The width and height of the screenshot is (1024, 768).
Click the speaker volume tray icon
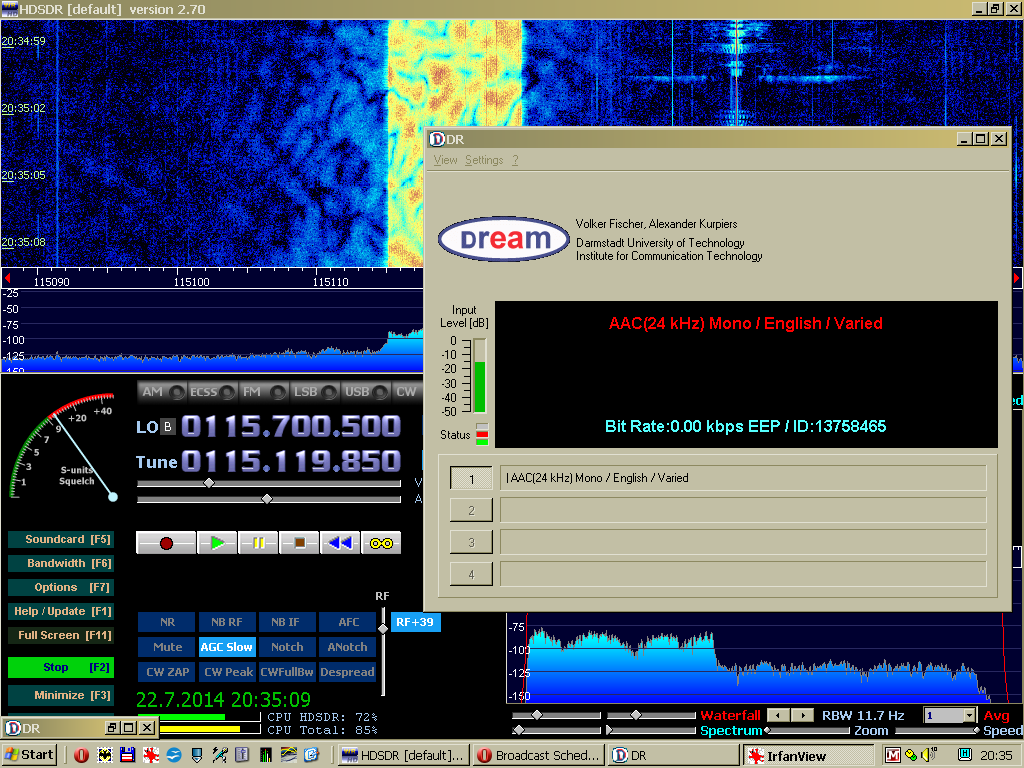(929, 755)
